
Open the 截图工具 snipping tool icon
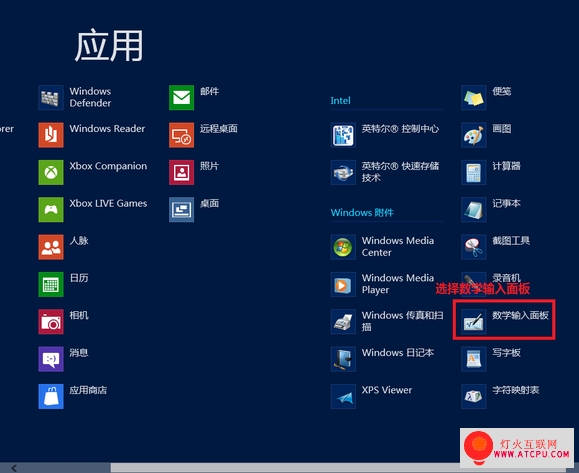474,247
